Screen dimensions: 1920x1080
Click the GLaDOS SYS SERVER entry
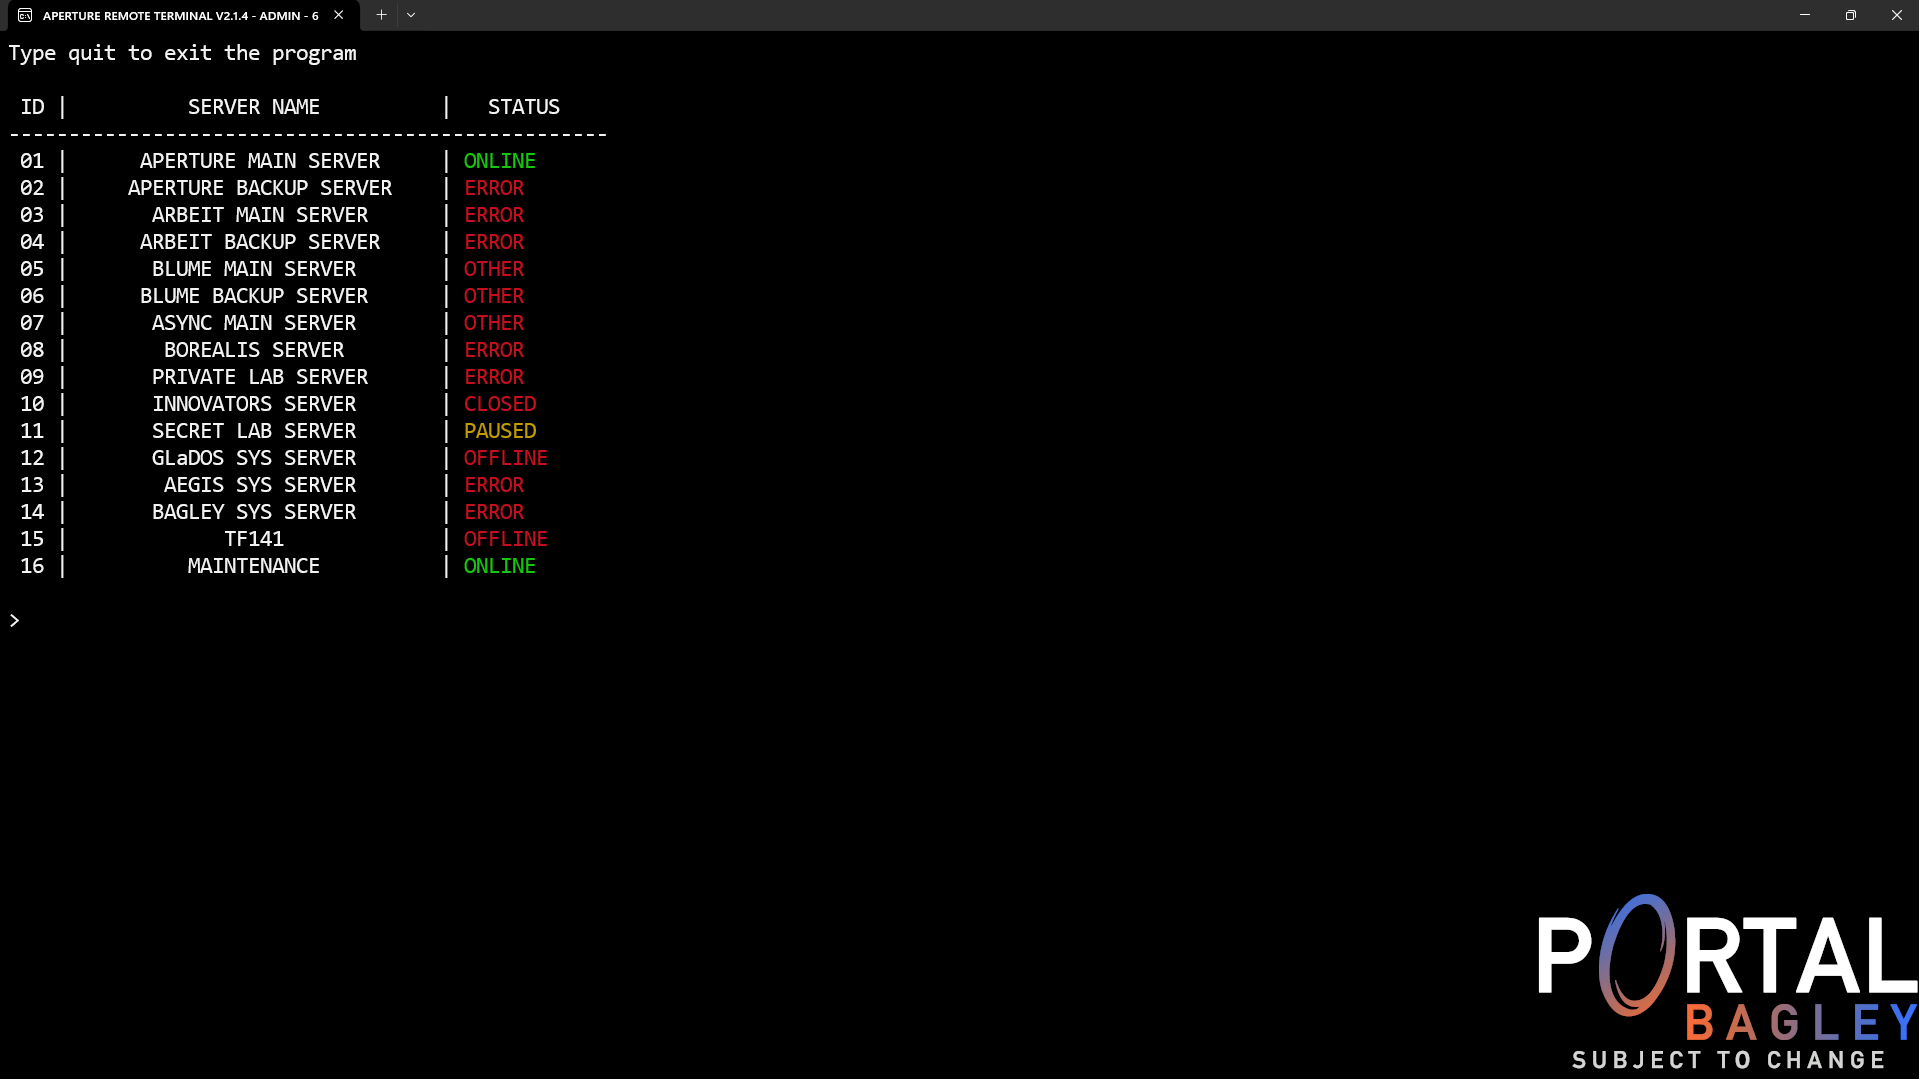click(253, 458)
